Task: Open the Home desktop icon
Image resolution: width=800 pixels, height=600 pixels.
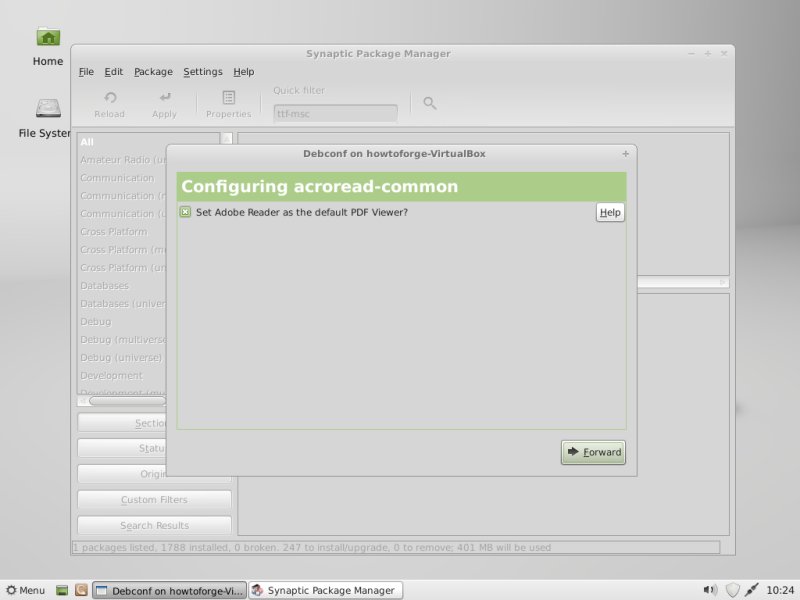Action: pyautogui.click(x=48, y=46)
